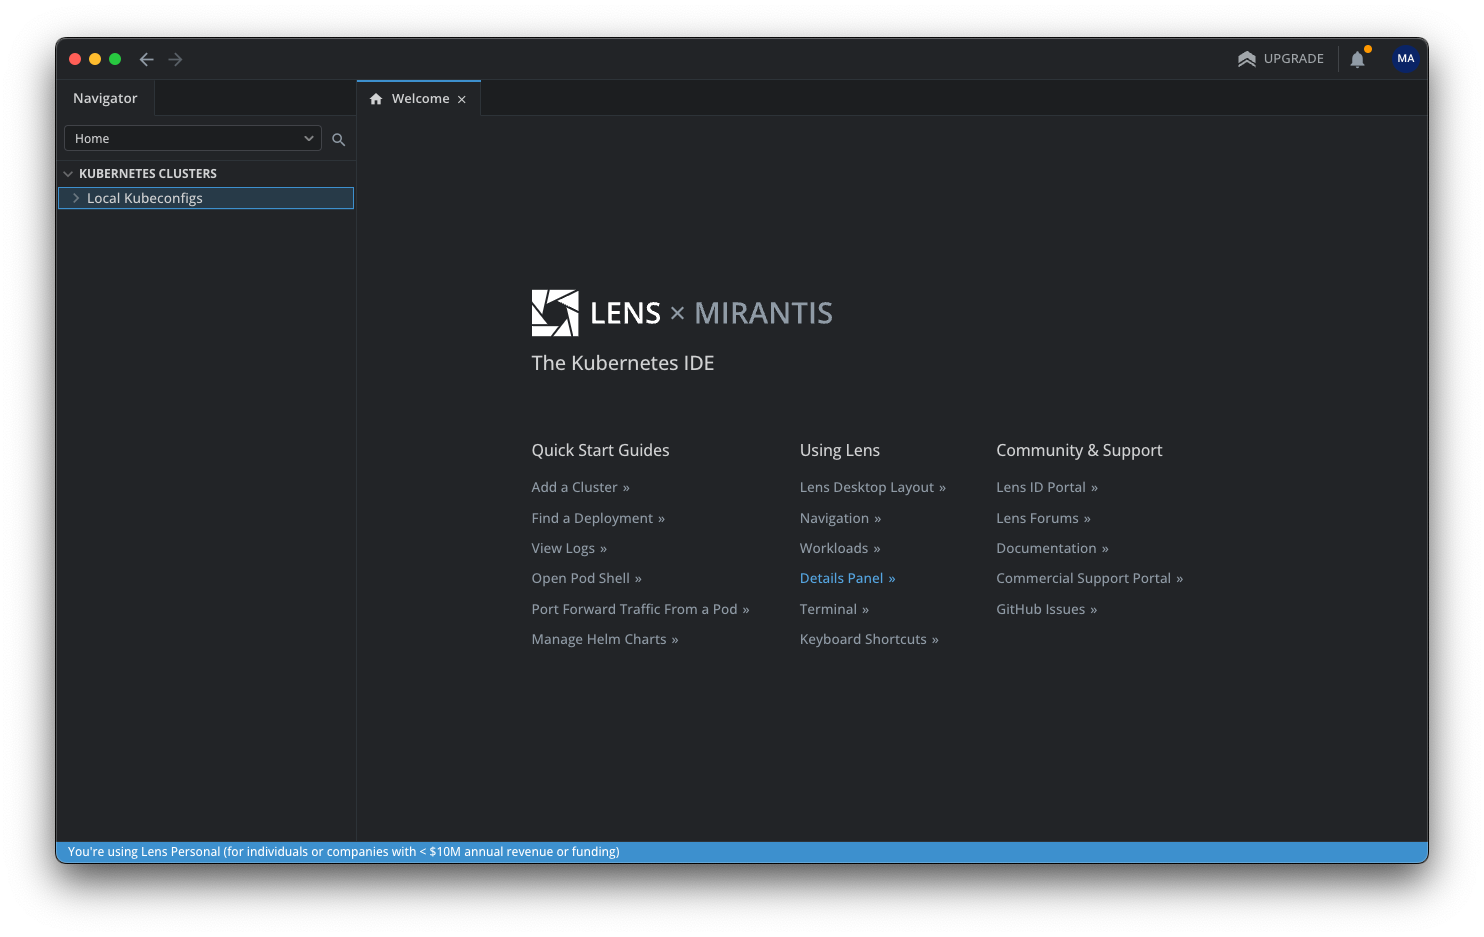
Task: Open the Add a Cluster guide
Action: pos(581,487)
